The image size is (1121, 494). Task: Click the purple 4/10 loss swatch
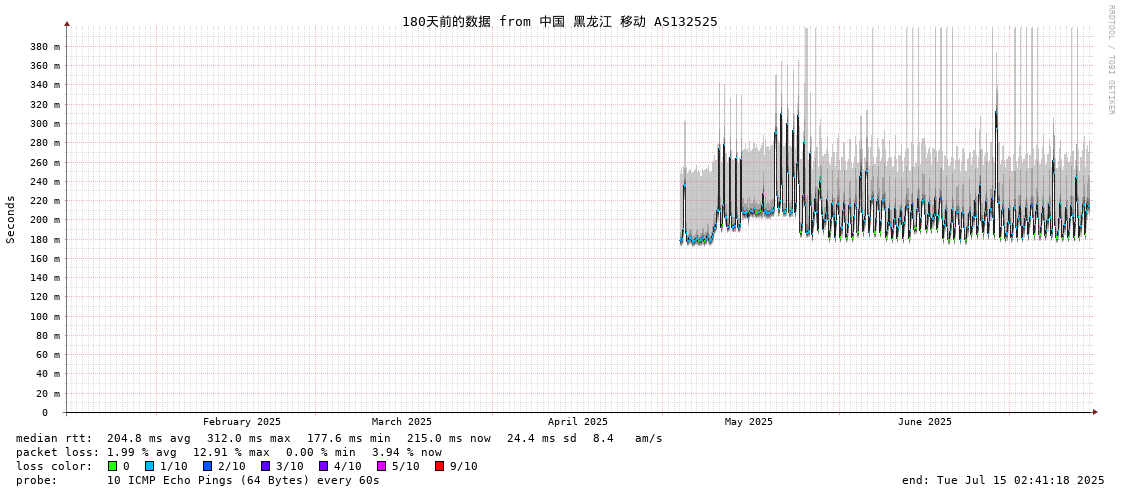tap(324, 466)
